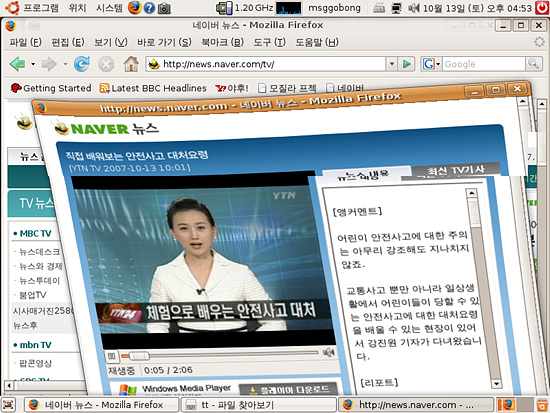Launch the screenshot camera tool in panel
Viewport: 550px width, 413px height.
(164, 8)
